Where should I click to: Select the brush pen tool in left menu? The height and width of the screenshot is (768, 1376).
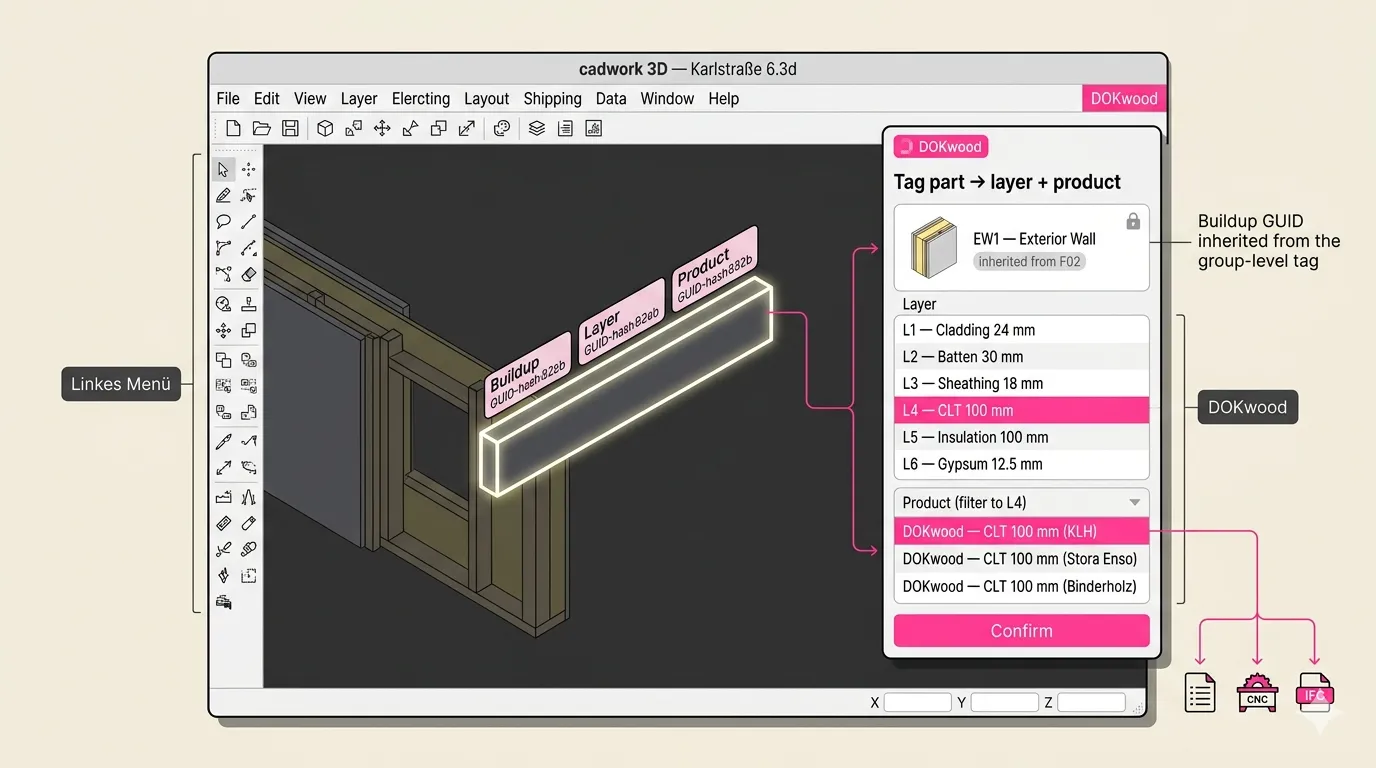223,441
